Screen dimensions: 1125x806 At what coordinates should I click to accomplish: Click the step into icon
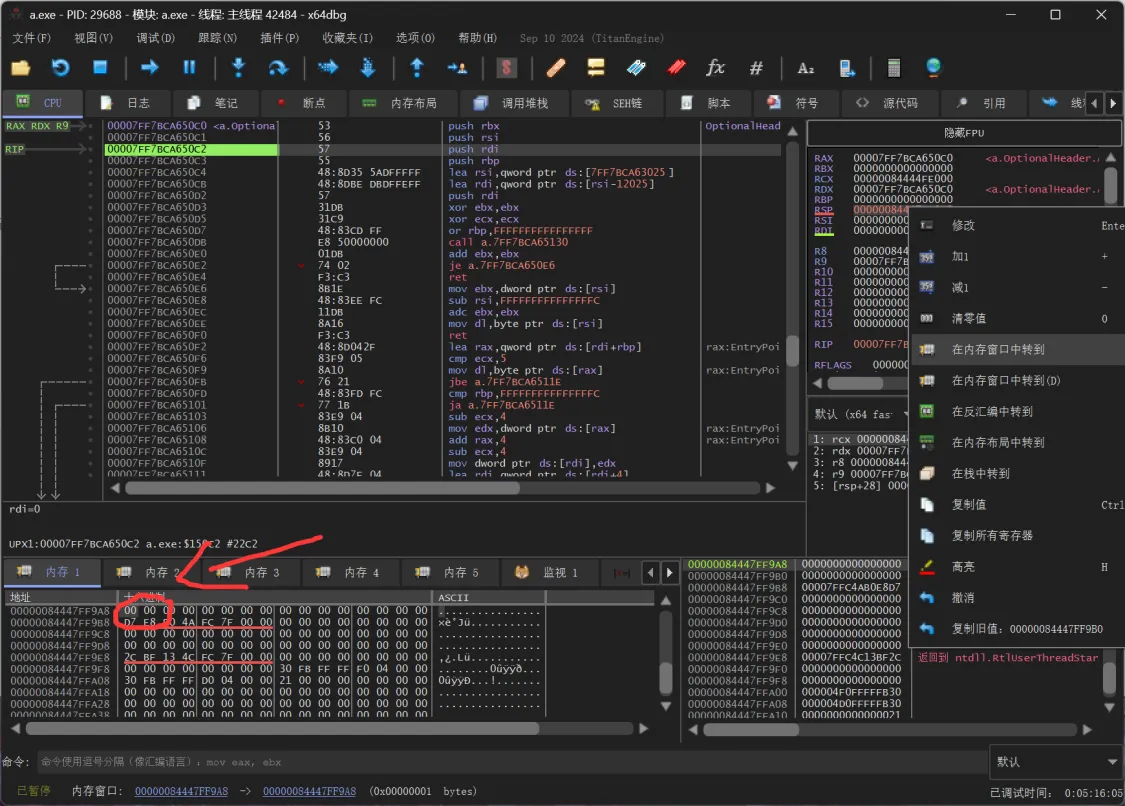point(238,68)
